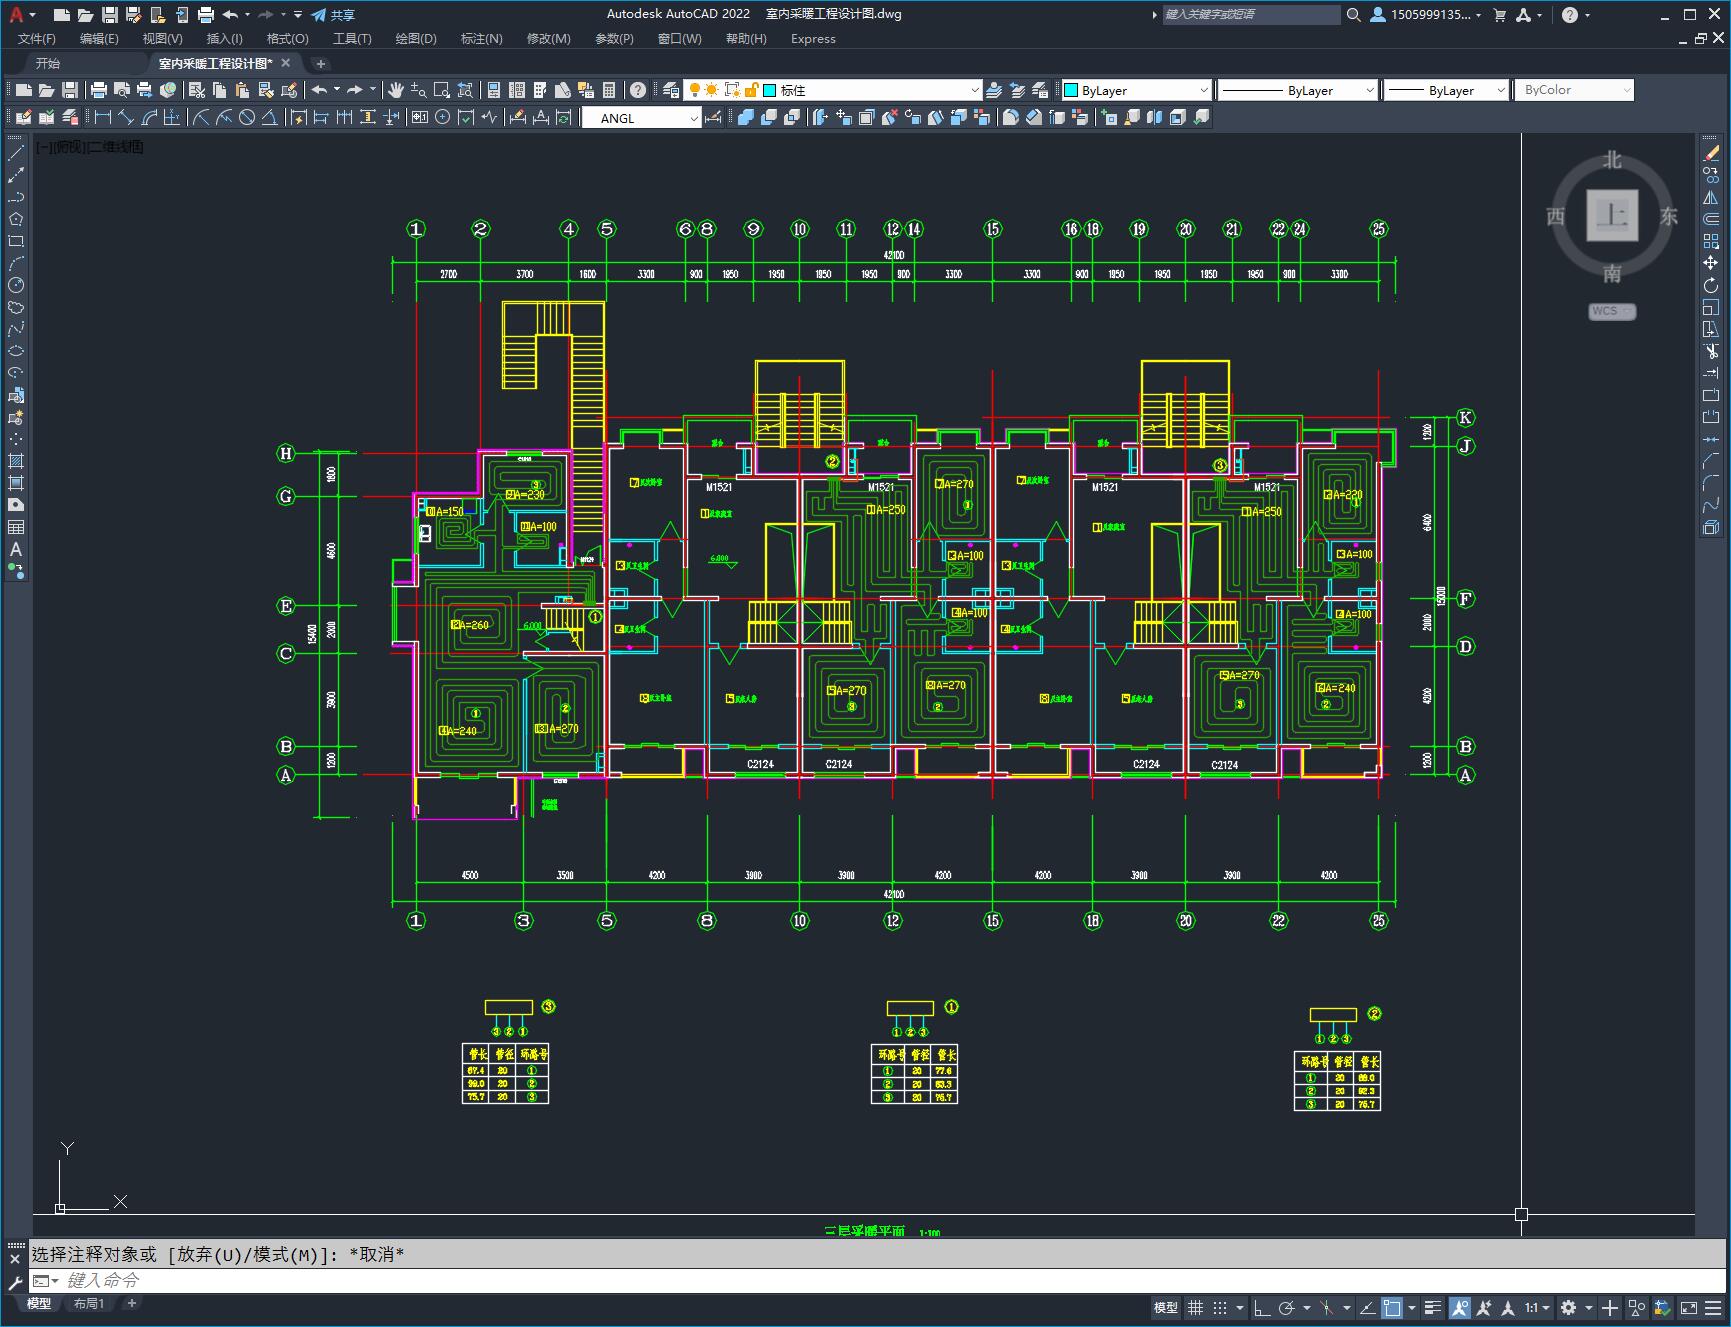
Task: Click the 共享 share button
Action: 333,14
